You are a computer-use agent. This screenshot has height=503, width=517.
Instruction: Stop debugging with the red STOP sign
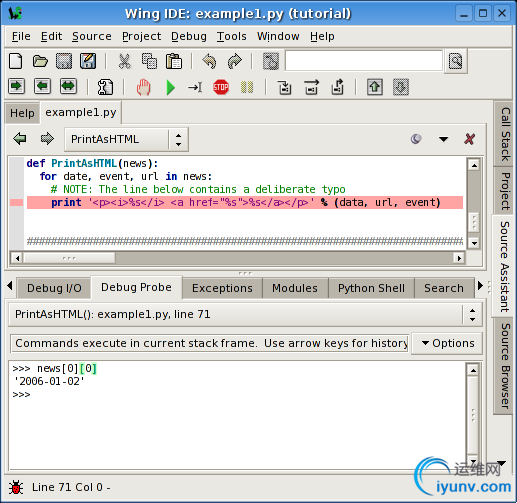pyautogui.click(x=221, y=87)
